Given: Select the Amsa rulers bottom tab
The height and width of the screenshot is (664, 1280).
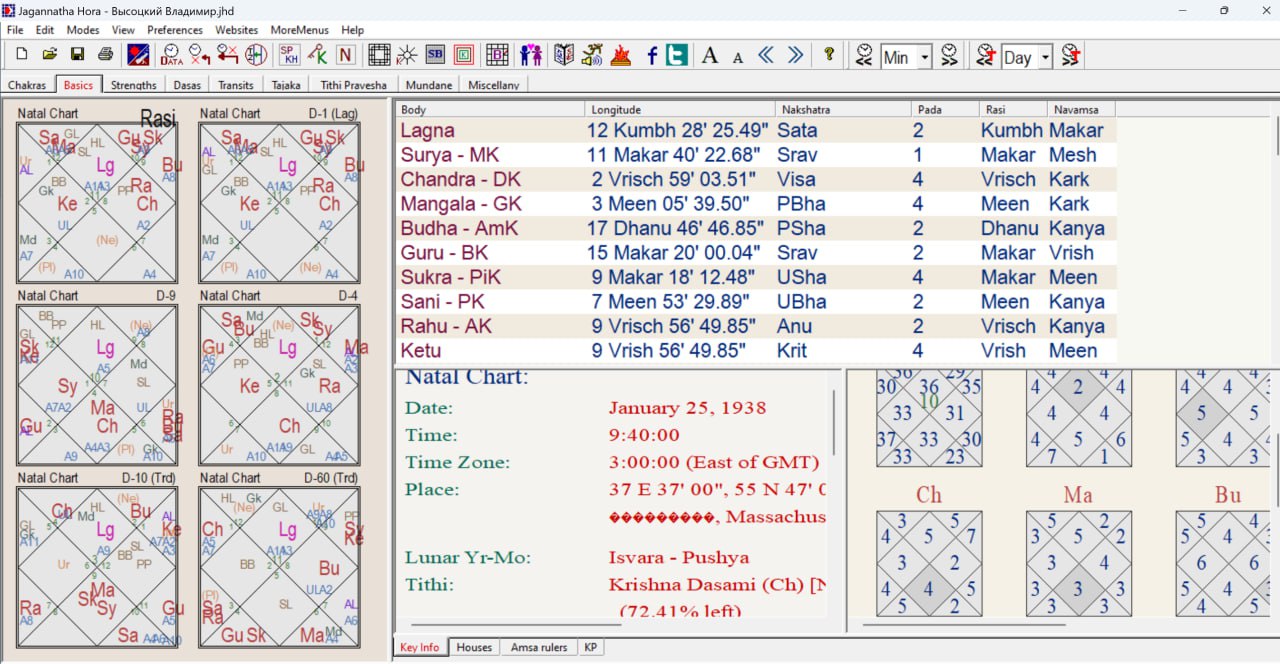Looking at the screenshot, I should [x=539, y=647].
